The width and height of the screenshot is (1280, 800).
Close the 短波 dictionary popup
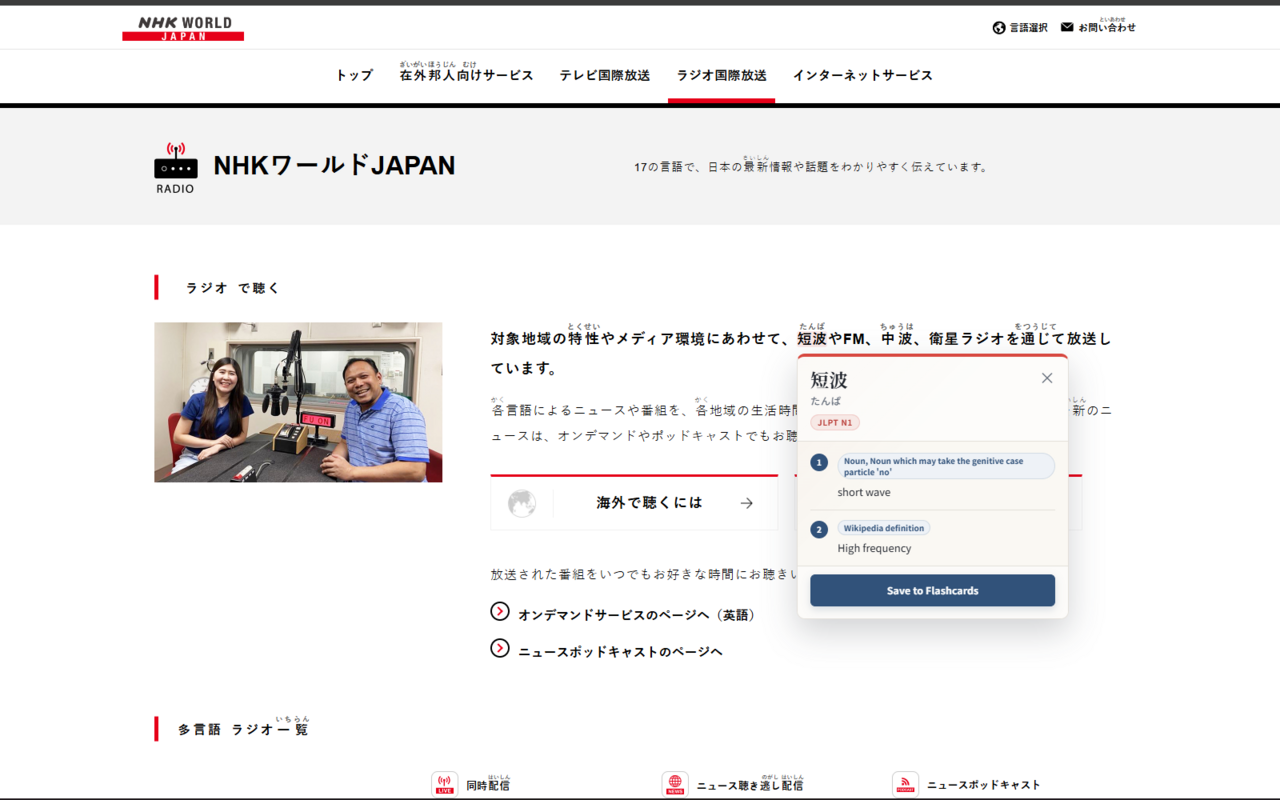pos(1047,378)
